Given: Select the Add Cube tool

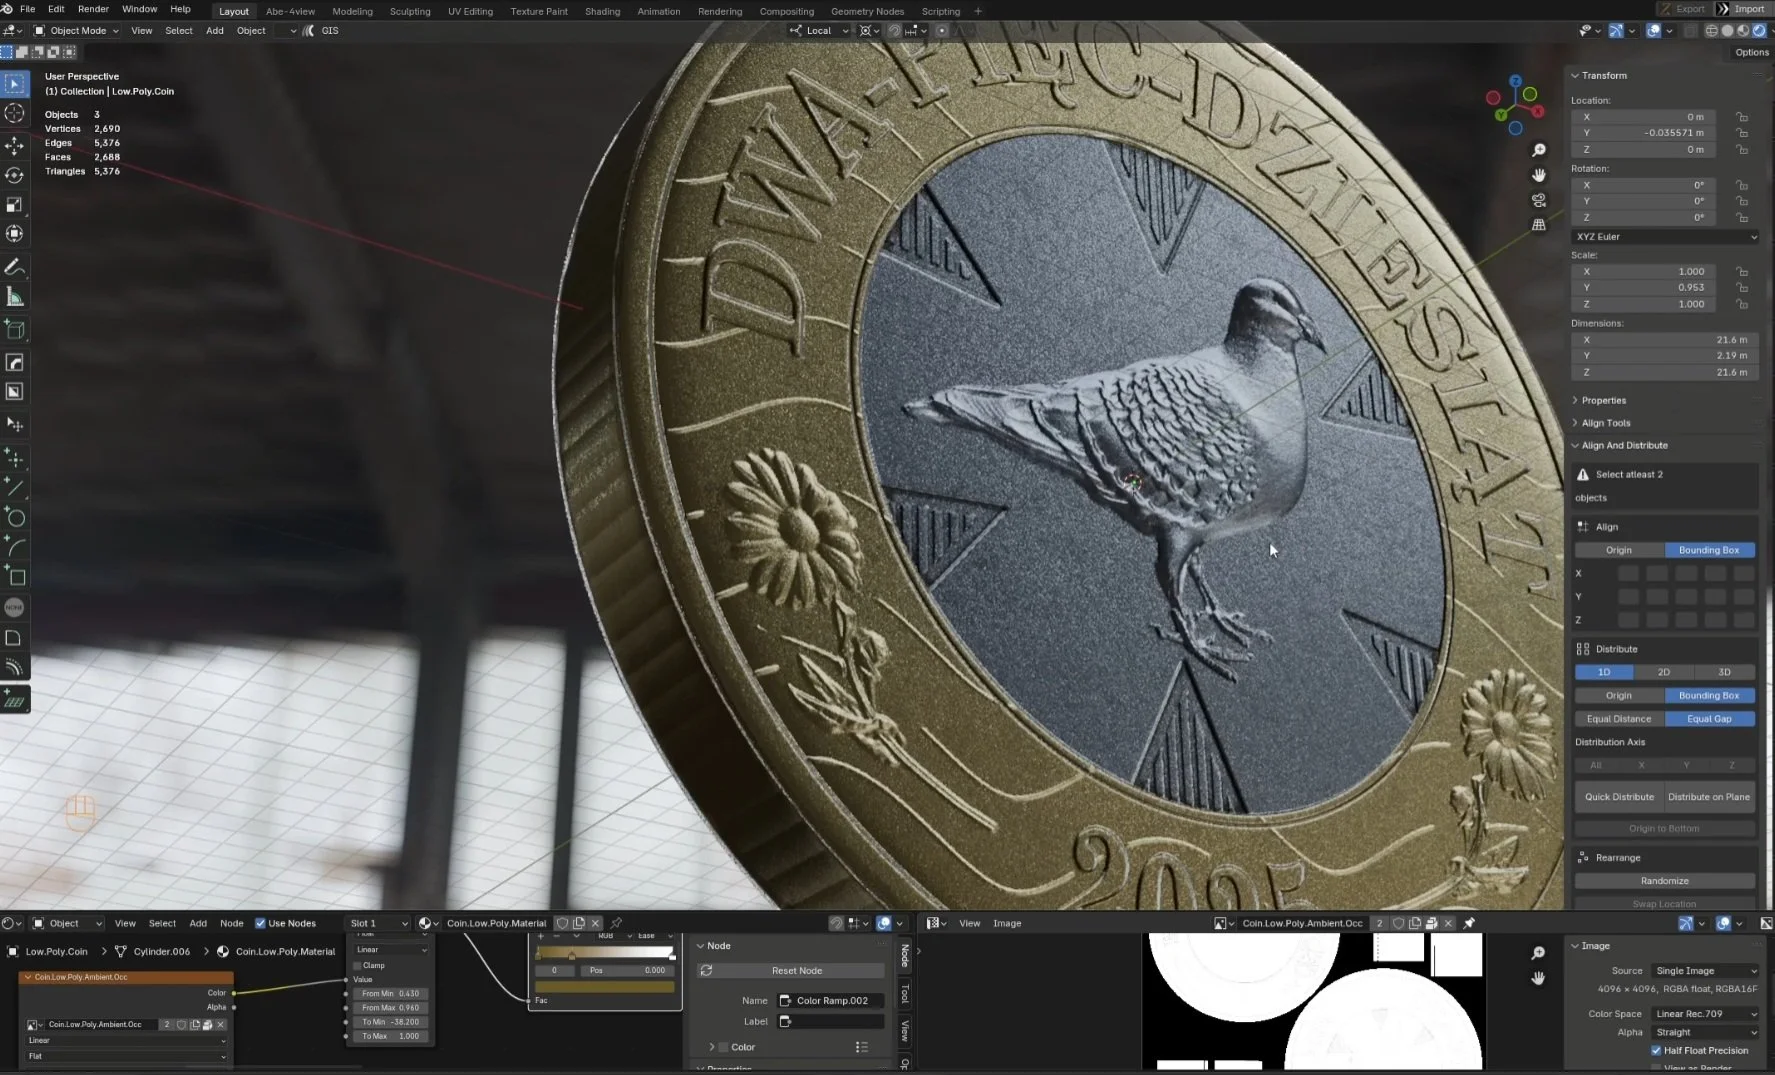Looking at the screenshot, I should coord(15,330).
